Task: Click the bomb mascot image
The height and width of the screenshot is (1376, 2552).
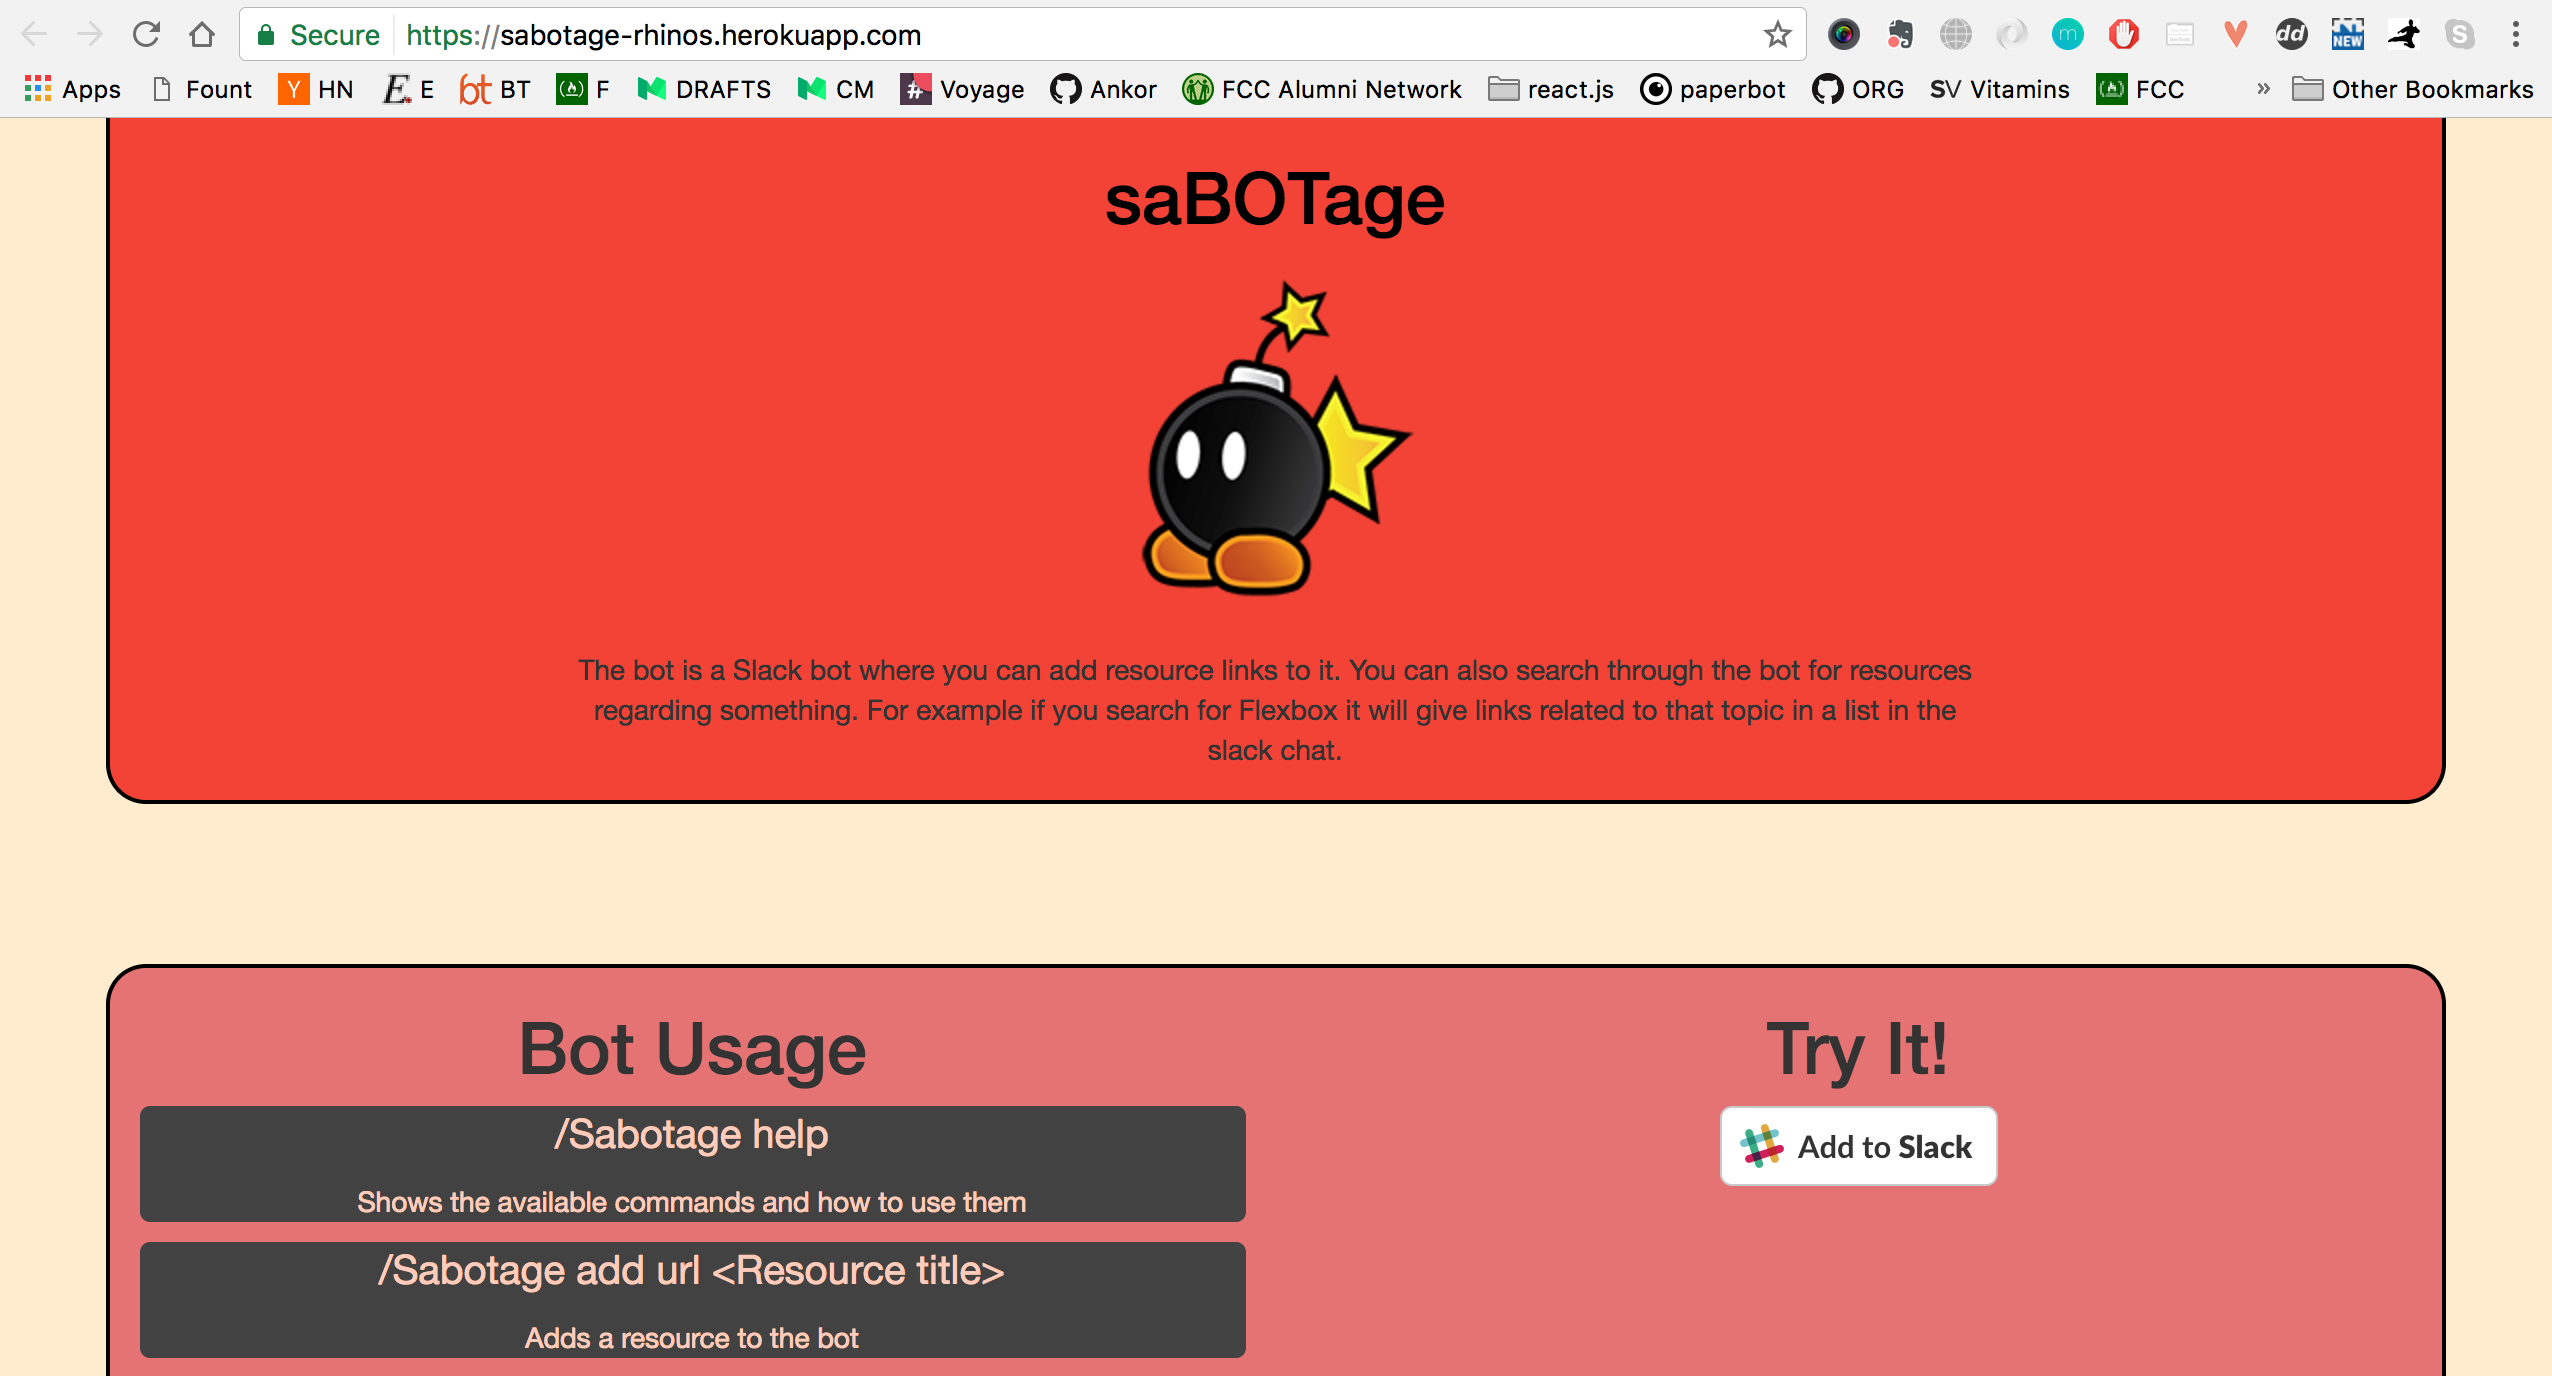Action: coord(1275,438)
